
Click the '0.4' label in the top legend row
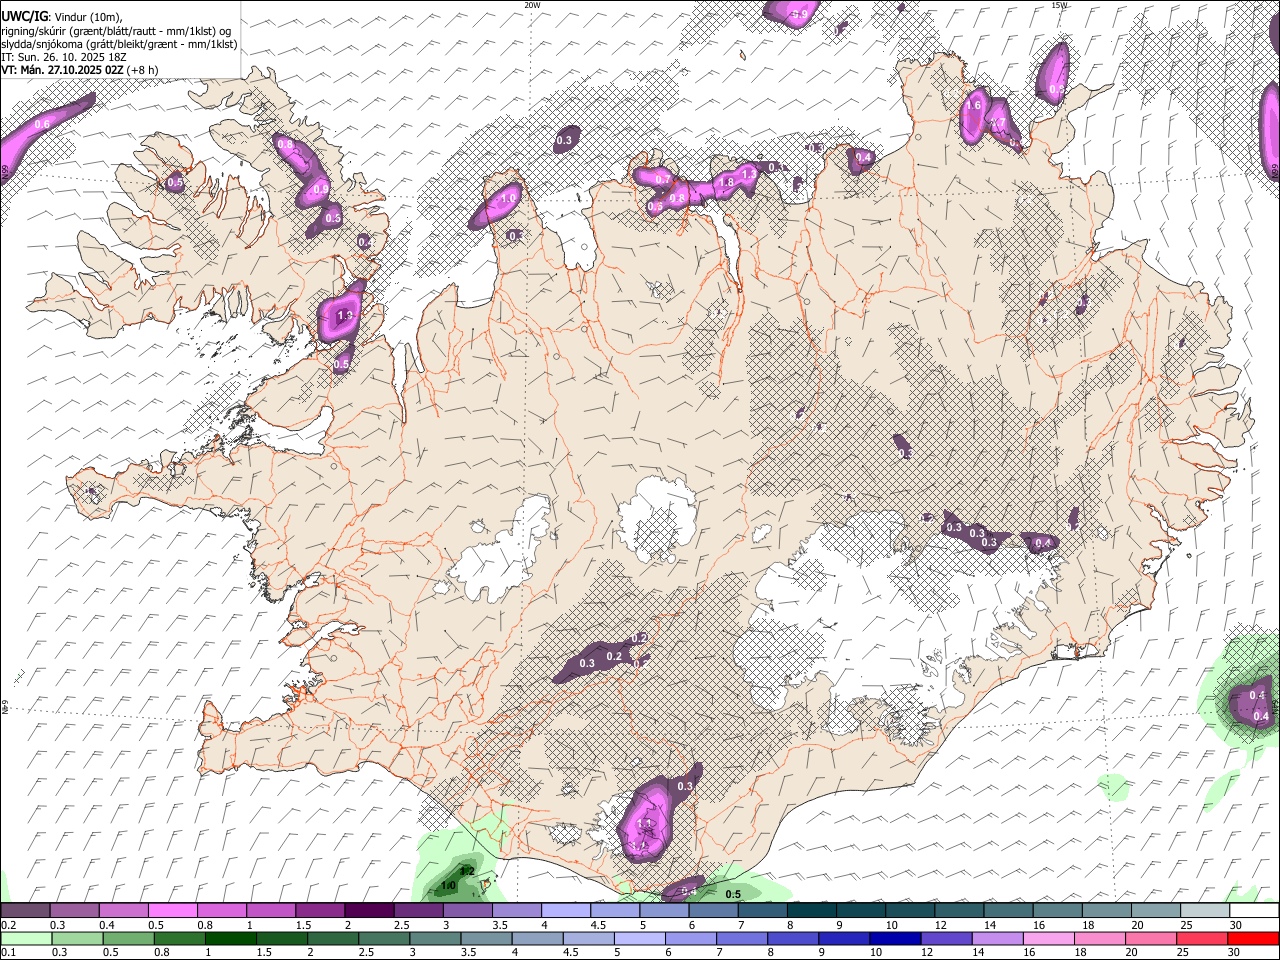107,925
